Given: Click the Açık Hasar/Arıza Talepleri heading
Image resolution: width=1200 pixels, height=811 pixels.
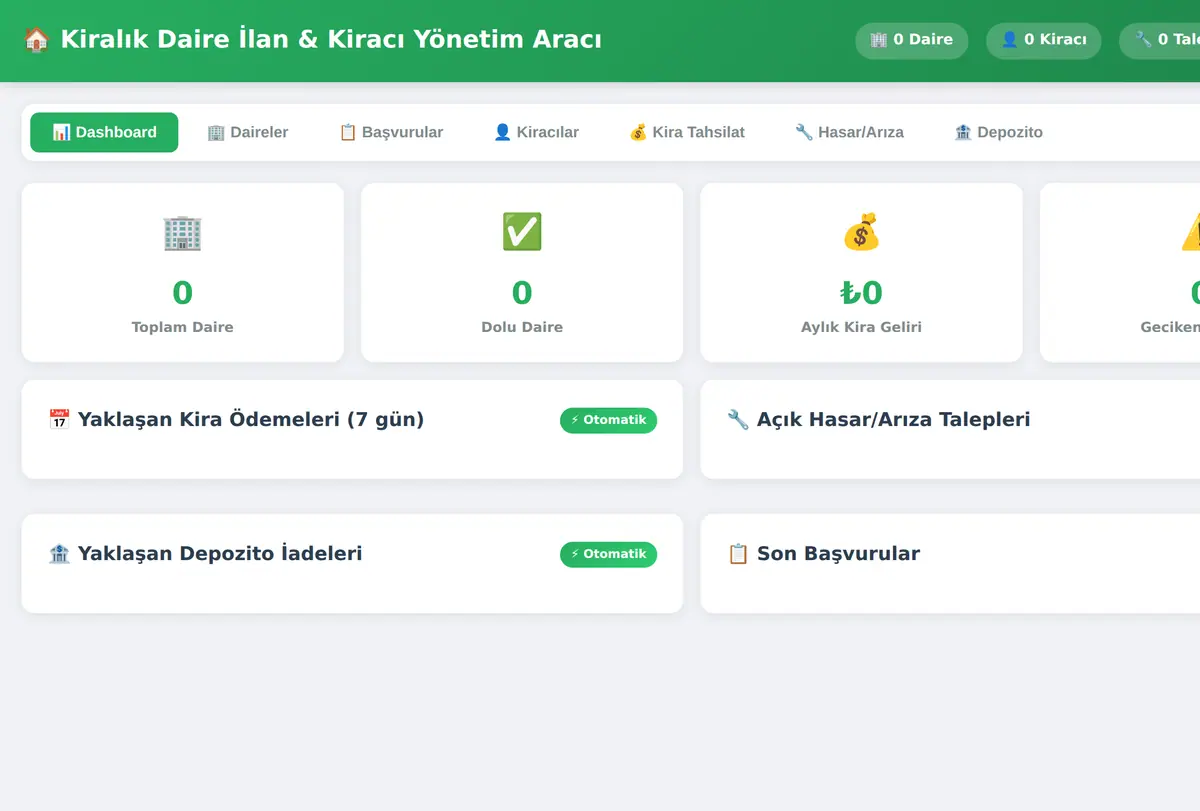Looking at the screenshot, I should coord(878,420).
